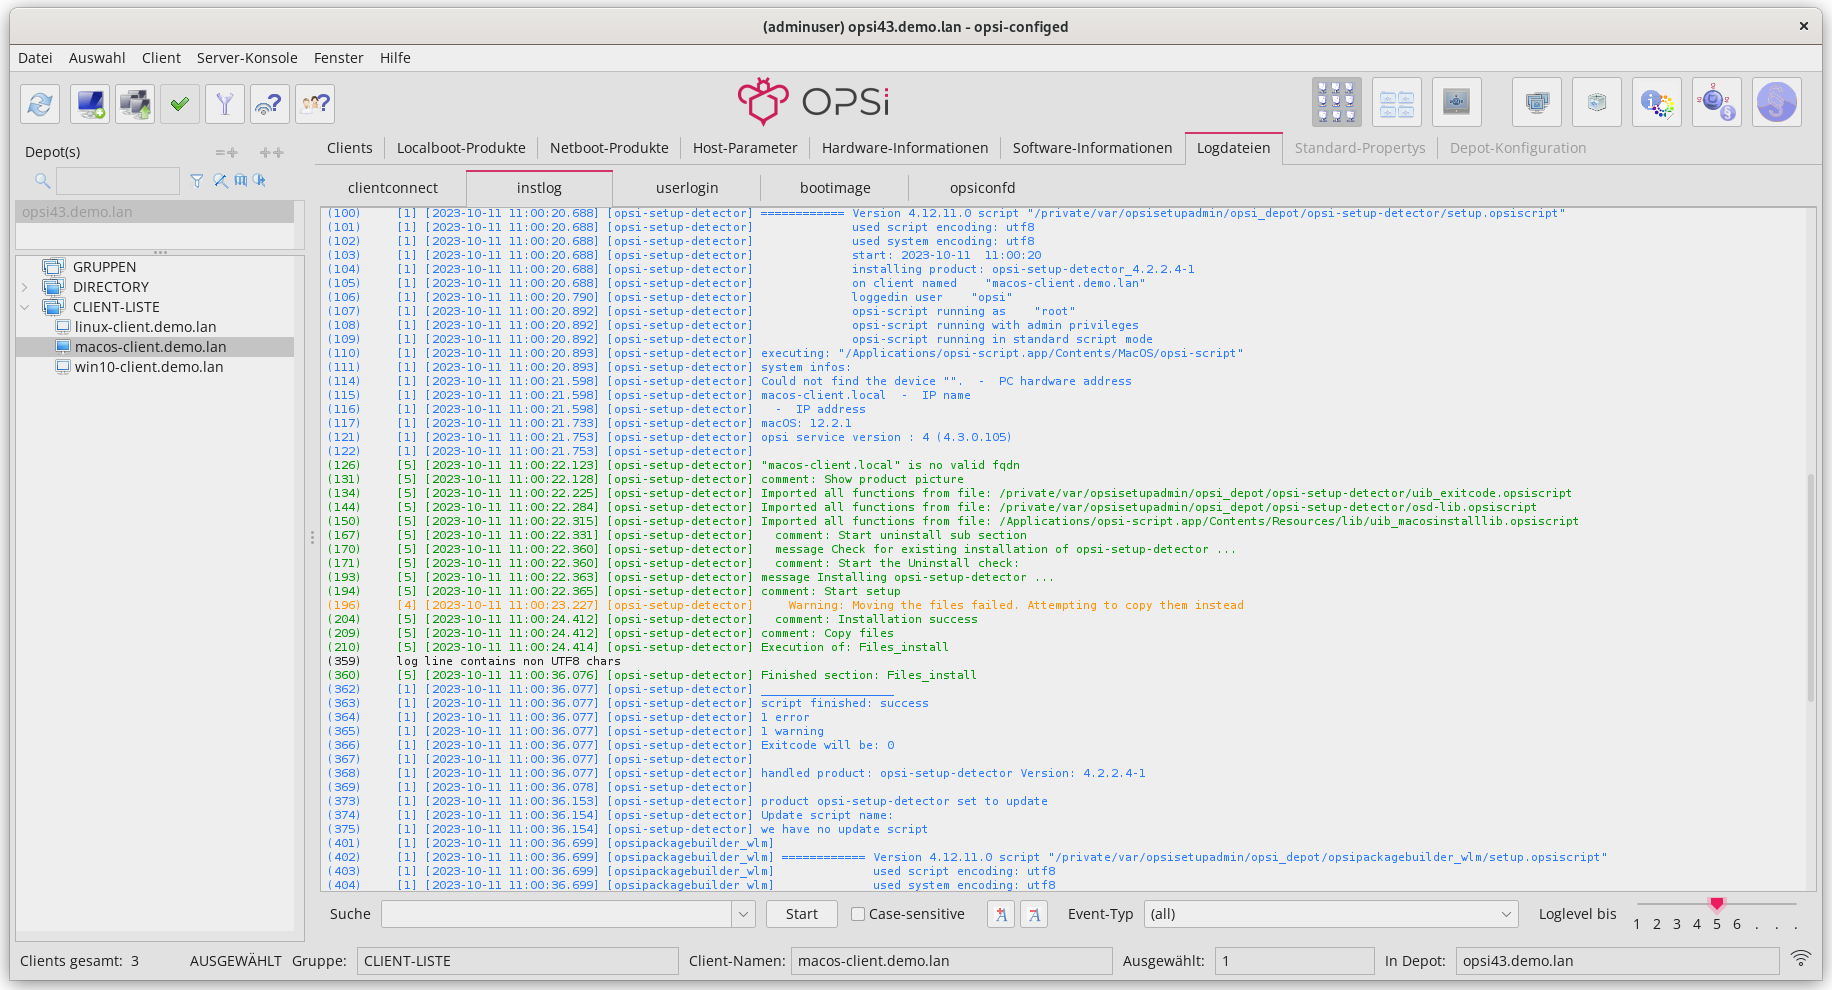The image size is (1832, 990).
Task: Click the Loglevel bis slider handle
Action: [x=1717, y=904]
